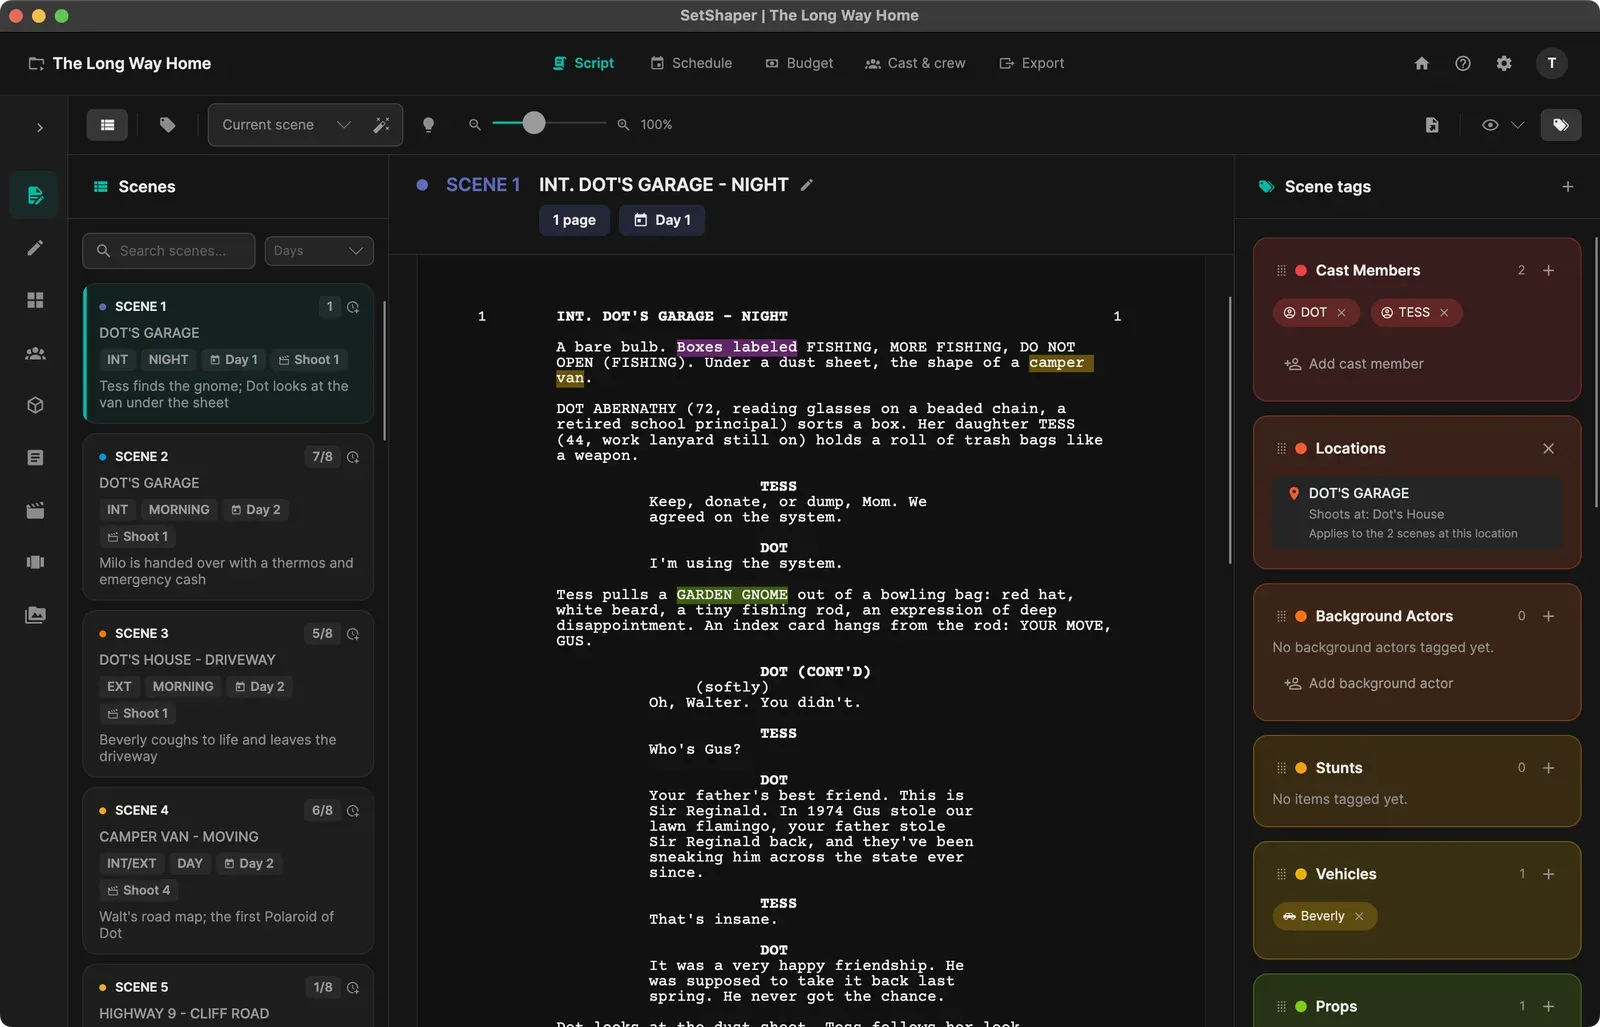
Task: Click the document page icon in toolbar
Action: pos(1432,125)
